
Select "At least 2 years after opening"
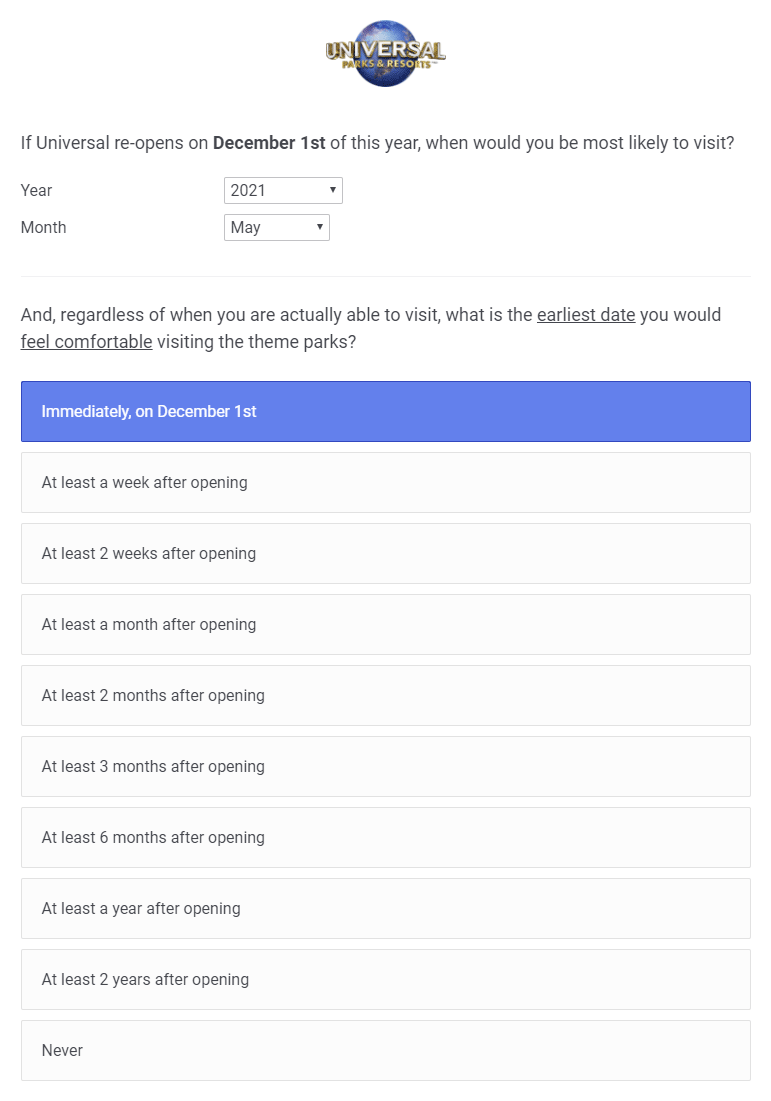click(x=385, y=979)
